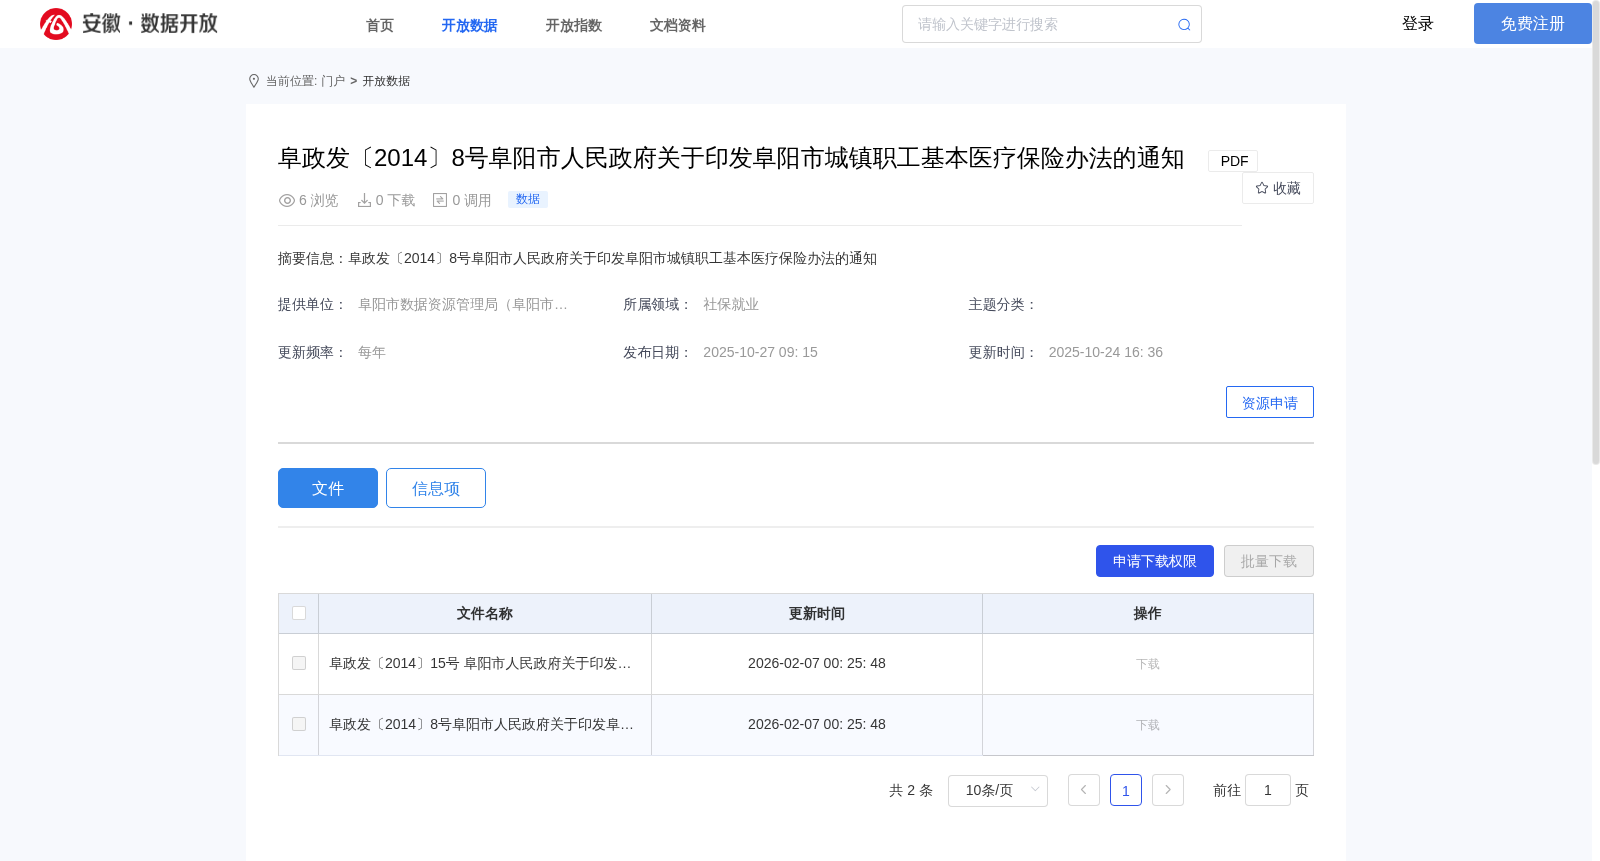Click the 操作 column header

click(1148, 613)
